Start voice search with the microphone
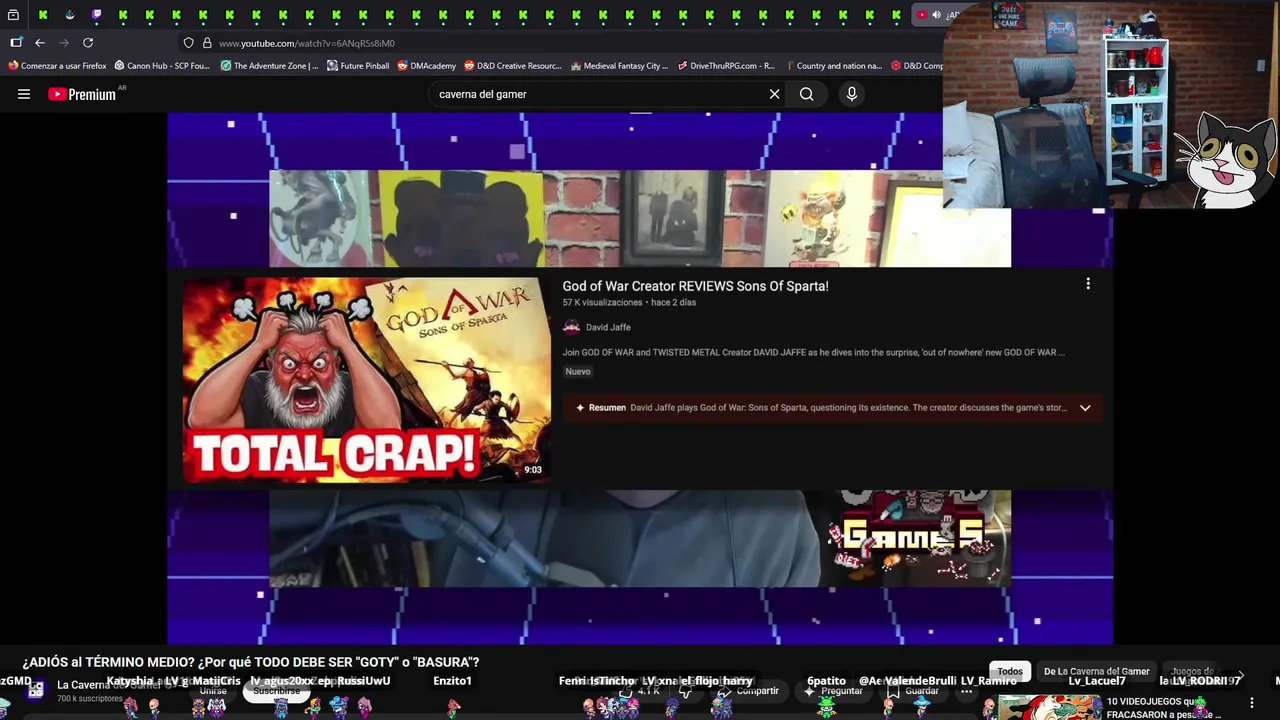The image size is (1280, 720). [852, 94]
